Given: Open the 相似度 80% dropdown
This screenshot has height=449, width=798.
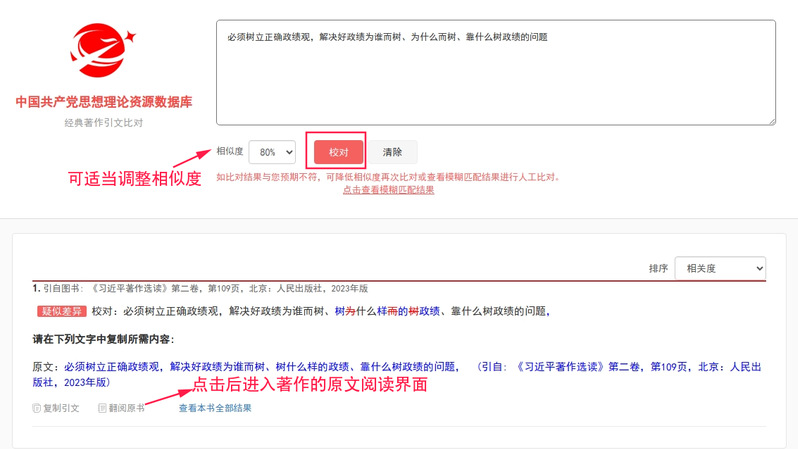Looking at the screenshot, I should (x=272, y=152).
